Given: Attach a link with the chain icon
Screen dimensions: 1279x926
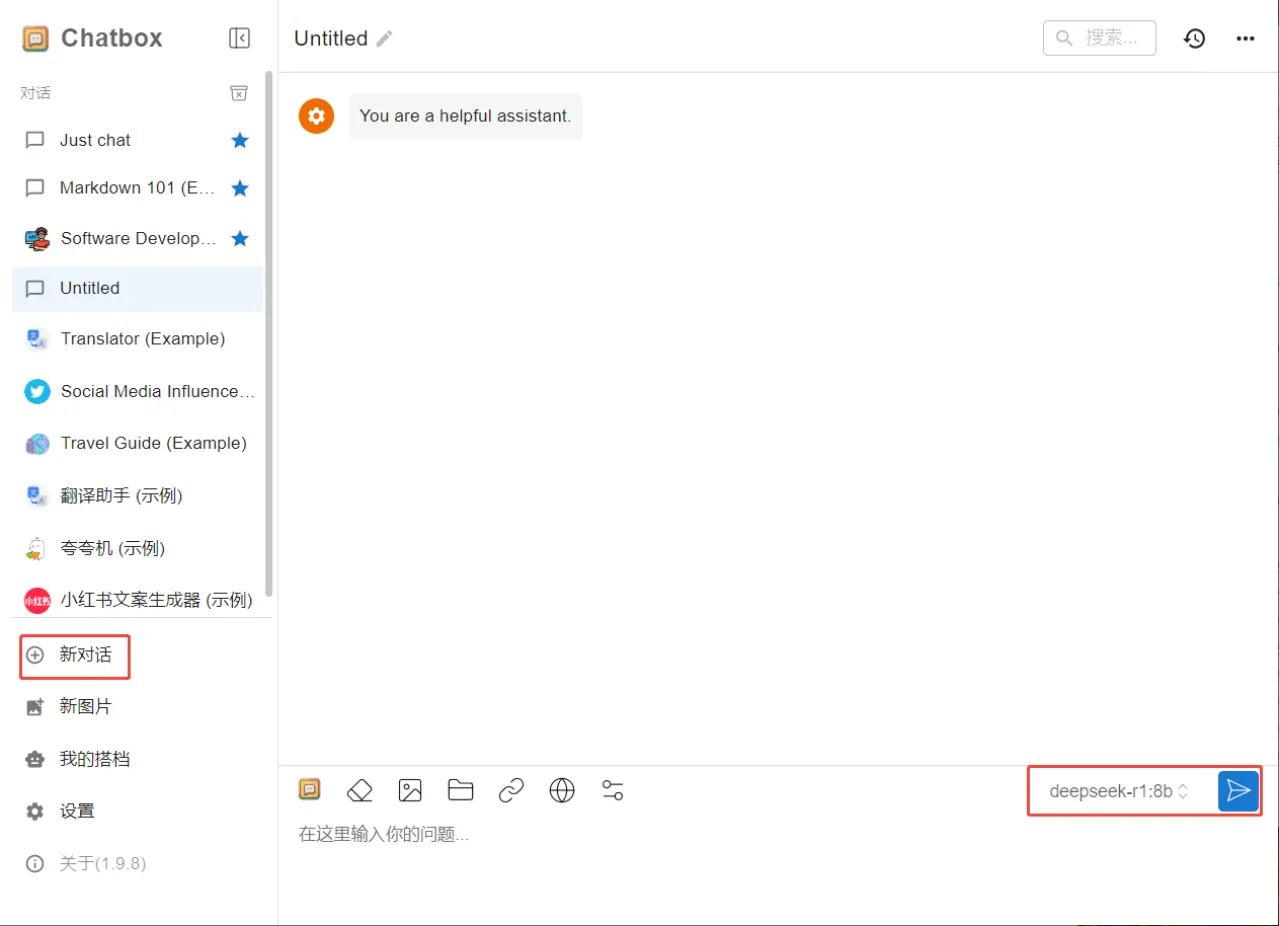Looking at the screenshot, I should 511,791.
